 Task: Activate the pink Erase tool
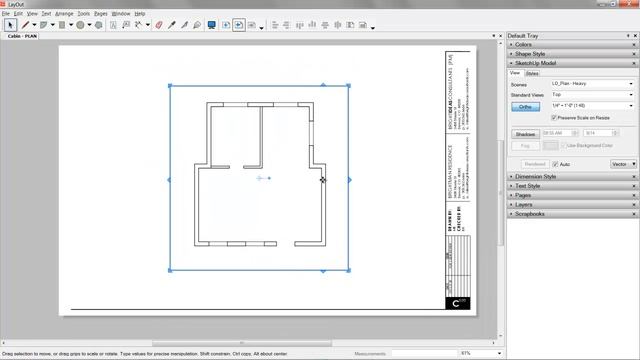(x=159, y=25)
